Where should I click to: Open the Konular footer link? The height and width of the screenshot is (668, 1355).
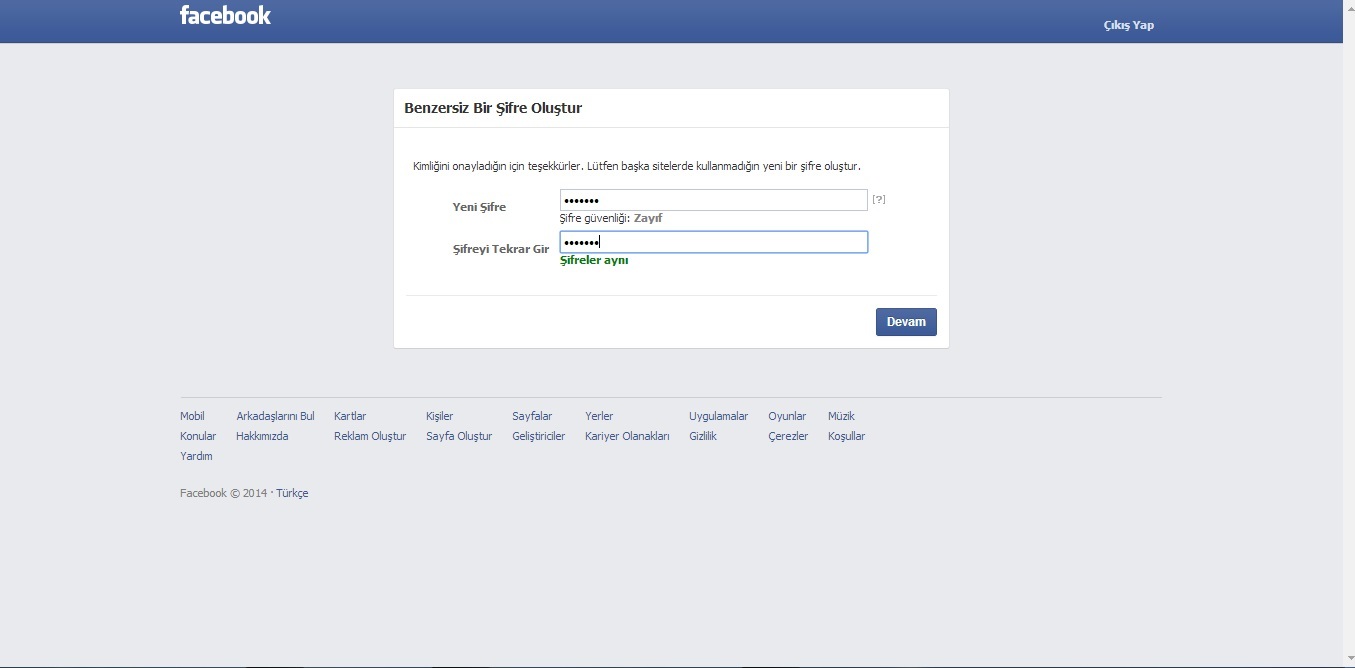click(x=198, y=436)
